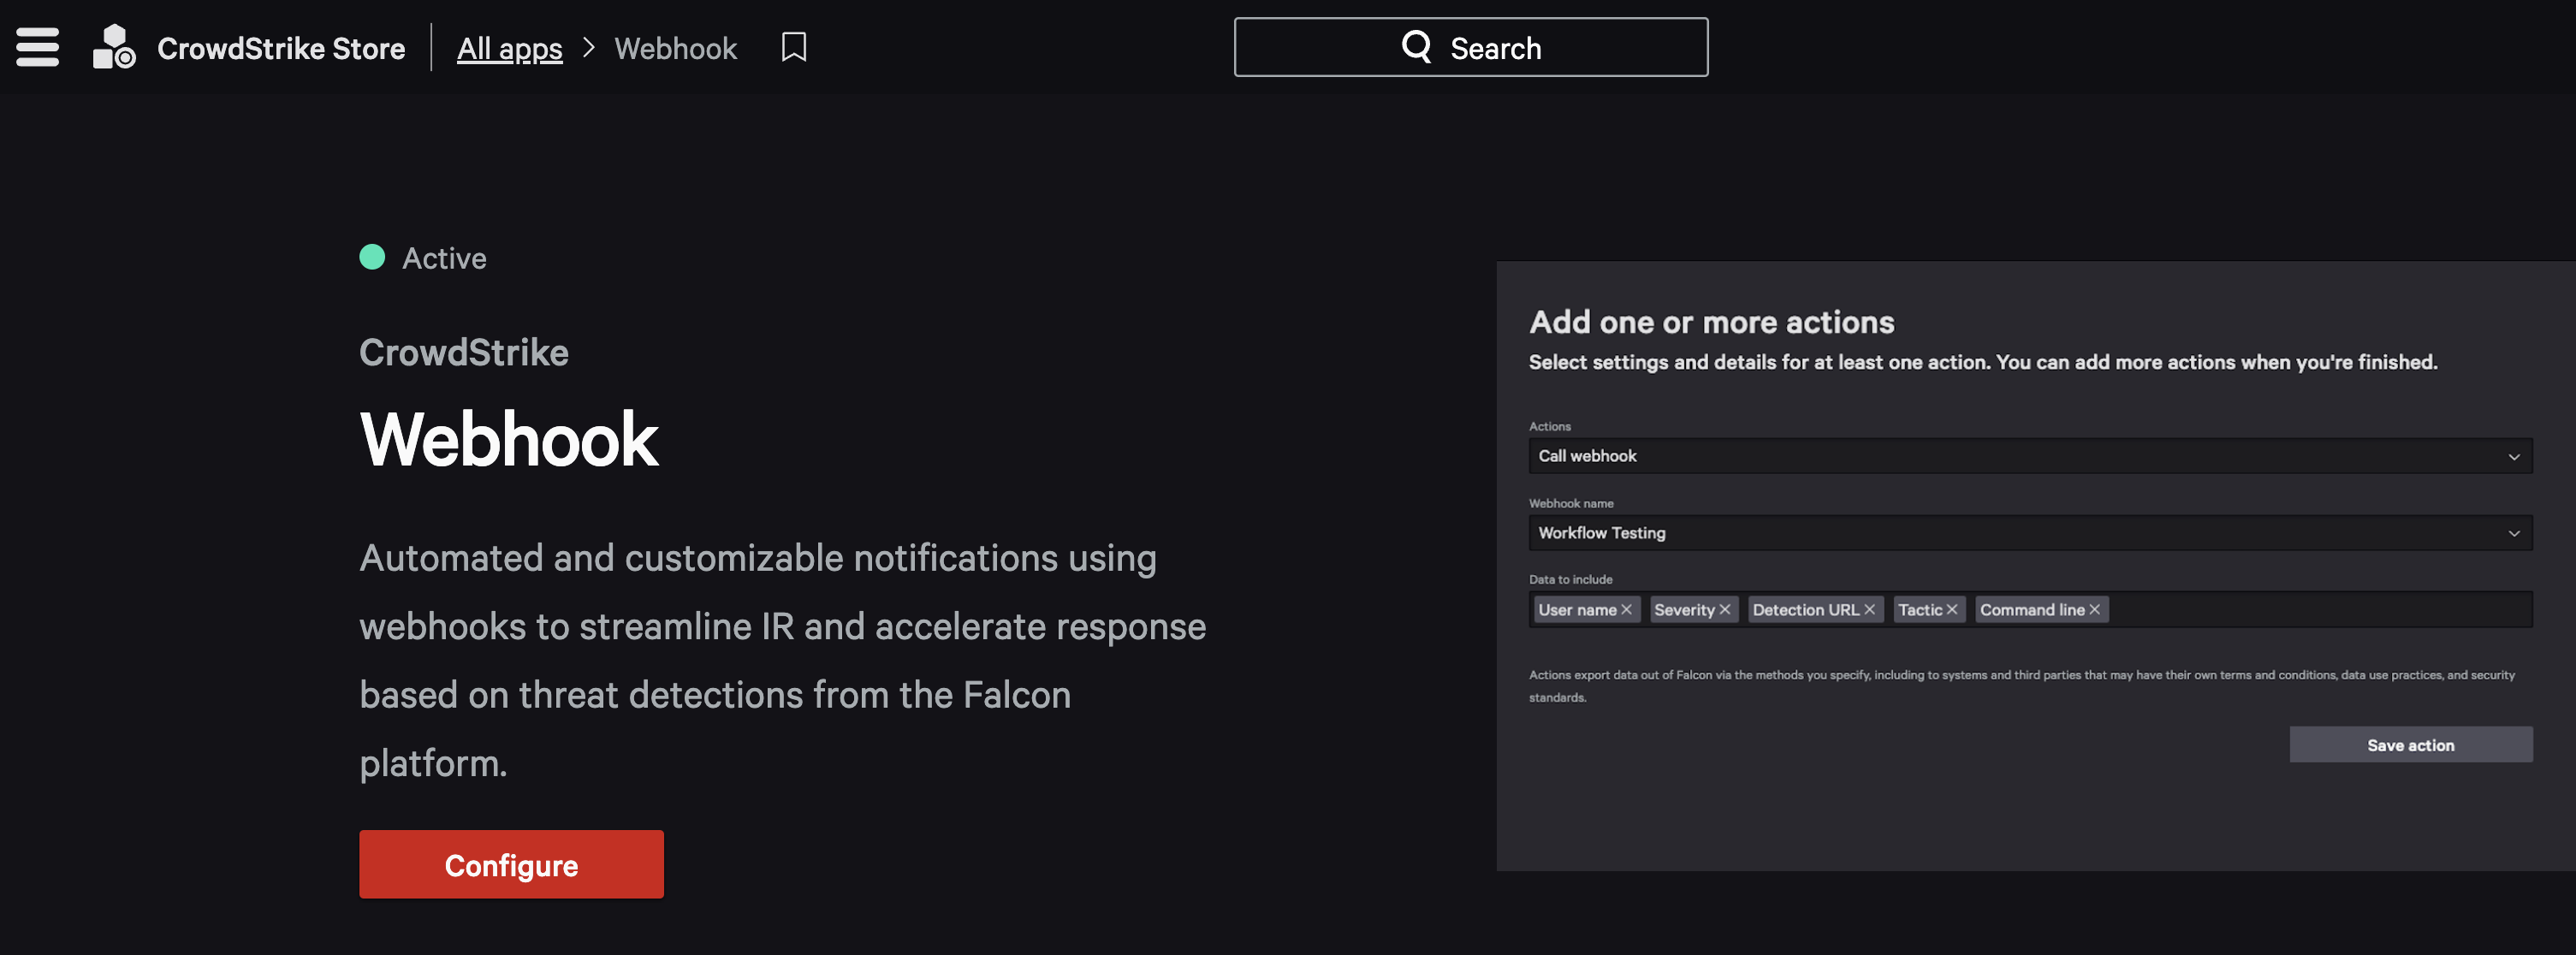This screenshot has height=955, width=2576.
Task: Remove the Tactic data tag
Action: [x=1951, y=609]
